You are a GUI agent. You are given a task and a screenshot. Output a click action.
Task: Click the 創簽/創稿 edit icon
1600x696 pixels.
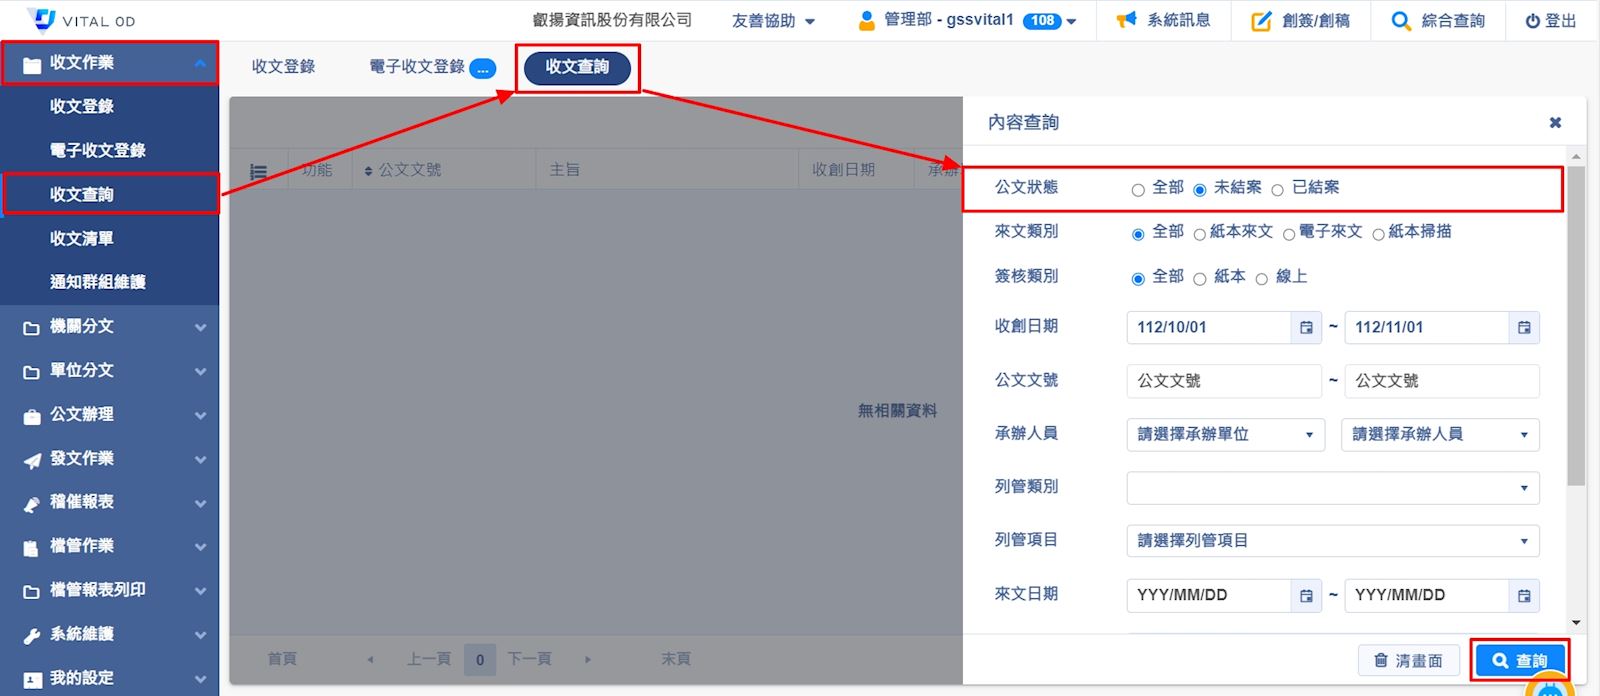coord(1262,20)
